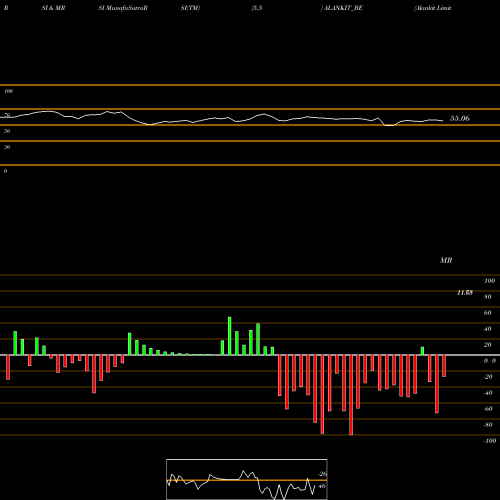Open the mini line chart thumbnail
The width and height of the screenshot is (500, 500).
247,479
